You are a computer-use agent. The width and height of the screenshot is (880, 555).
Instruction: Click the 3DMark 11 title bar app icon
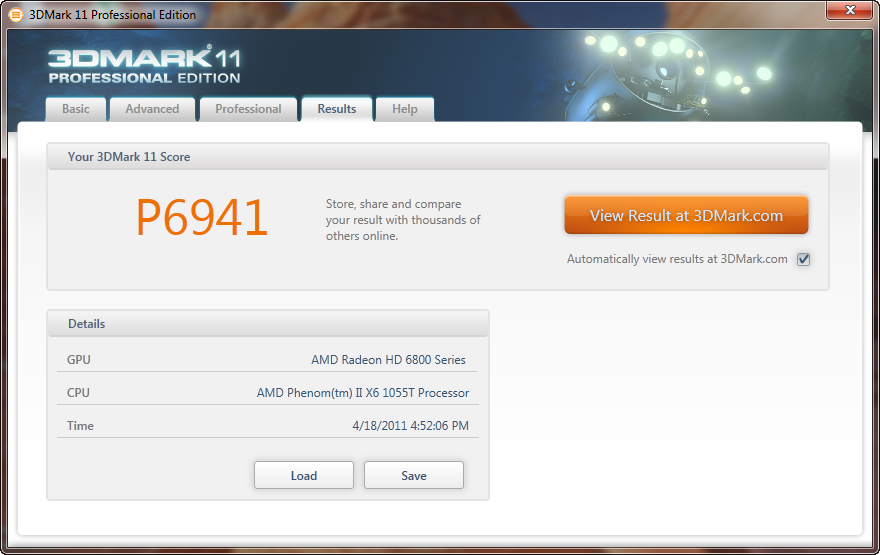coord(16,15)
